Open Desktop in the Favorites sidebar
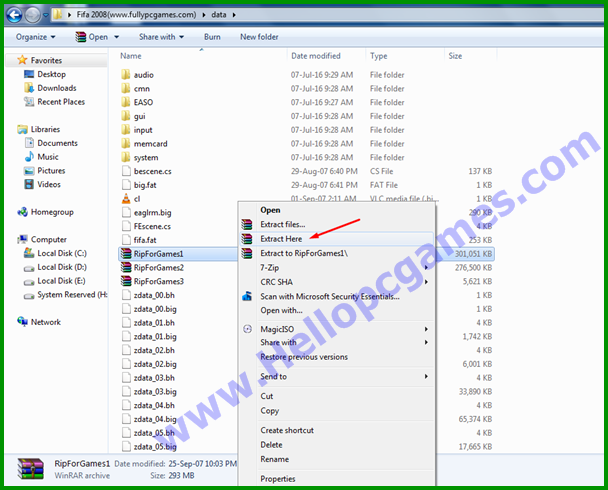608x490 pixels. (51, 74)
